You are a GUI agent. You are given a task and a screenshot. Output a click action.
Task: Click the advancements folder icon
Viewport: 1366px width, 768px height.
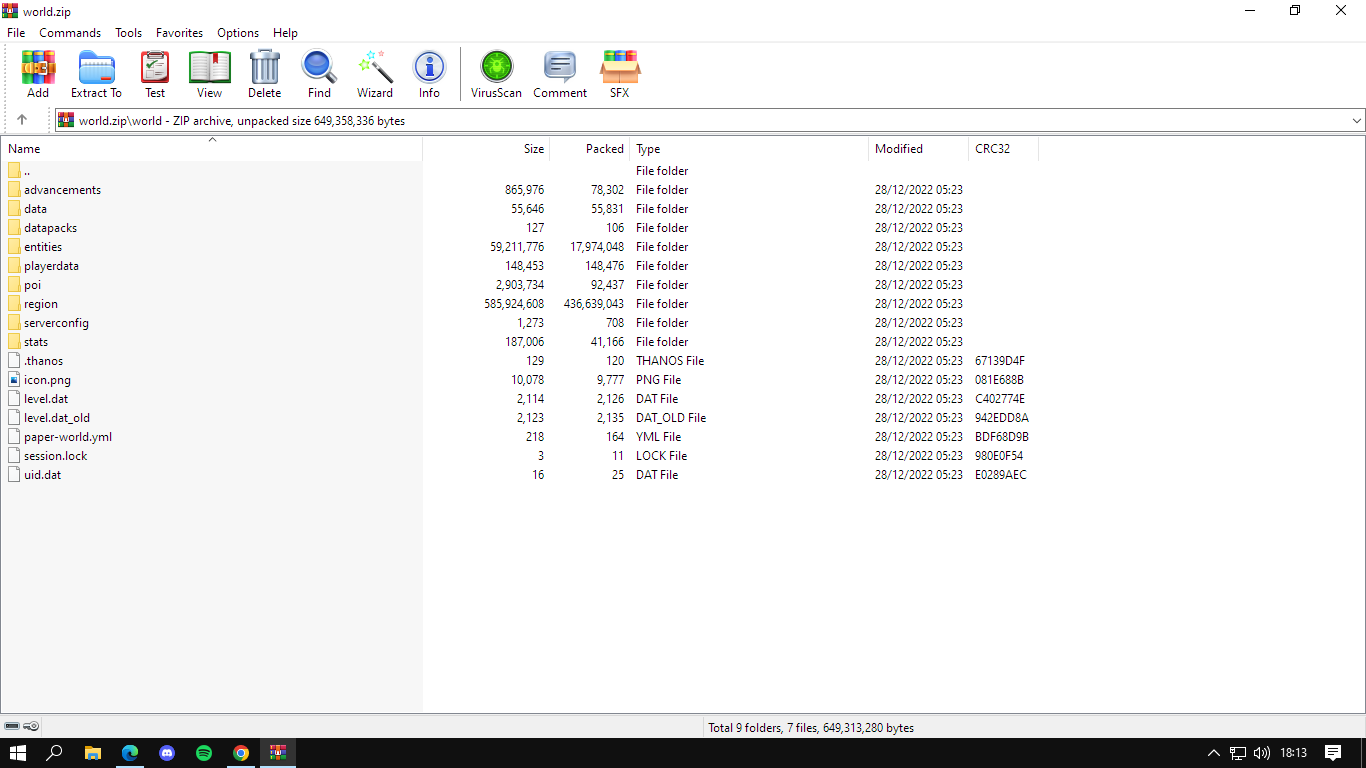click(14, 190)
